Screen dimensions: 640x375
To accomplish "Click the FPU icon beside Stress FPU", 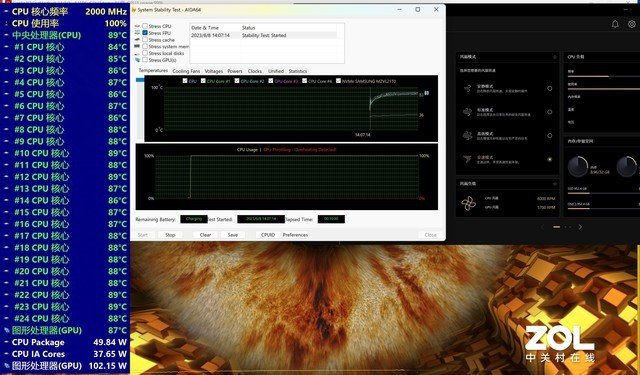I will (x=138, y=33).
